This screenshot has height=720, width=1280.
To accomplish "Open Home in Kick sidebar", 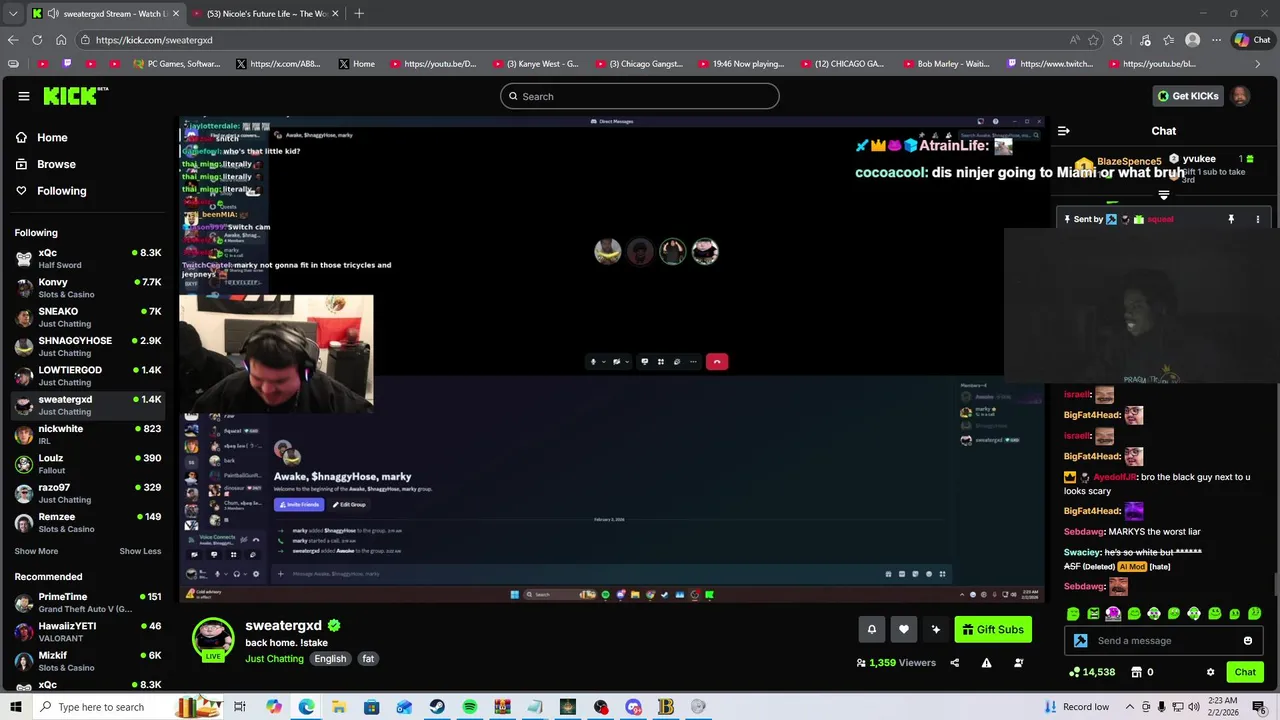I will pyautogui.click(x=52, y=138).
